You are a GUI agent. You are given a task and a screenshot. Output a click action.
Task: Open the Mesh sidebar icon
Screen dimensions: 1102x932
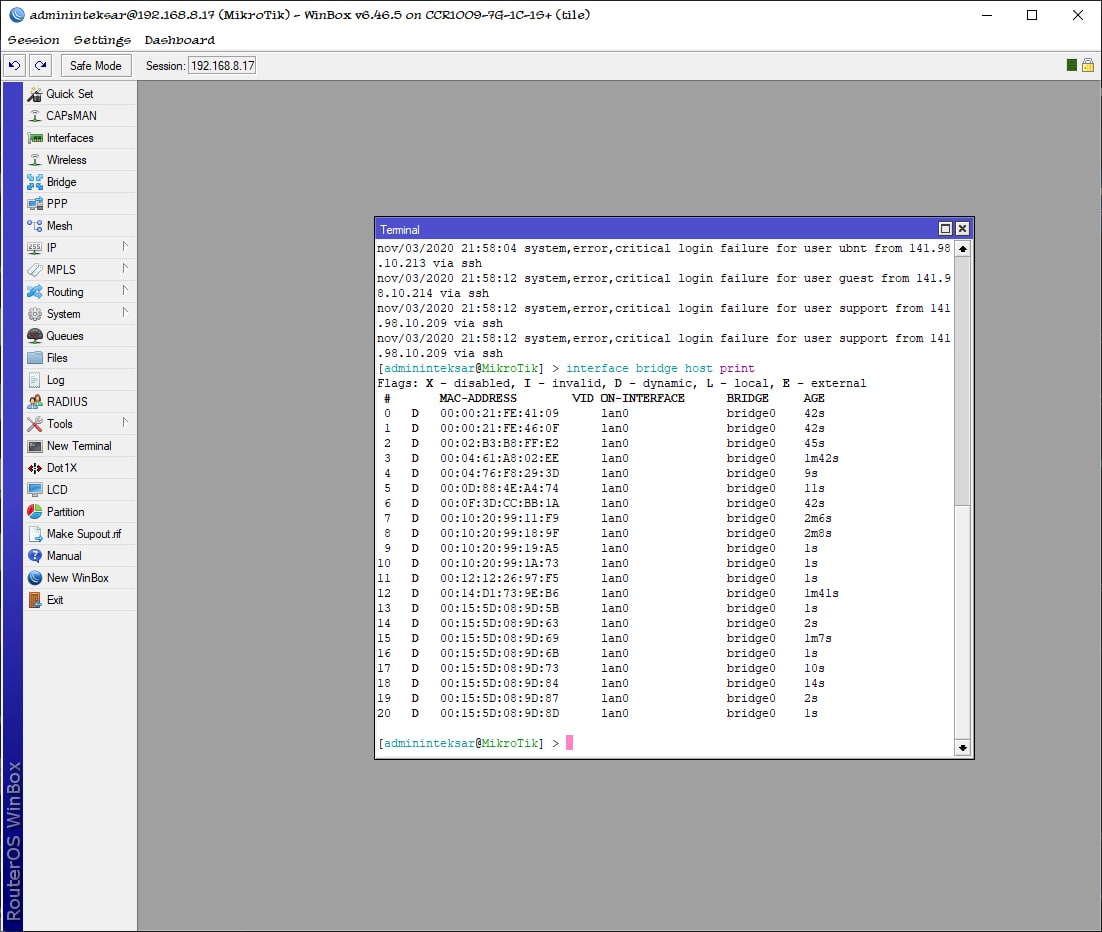tap(34, 226)
